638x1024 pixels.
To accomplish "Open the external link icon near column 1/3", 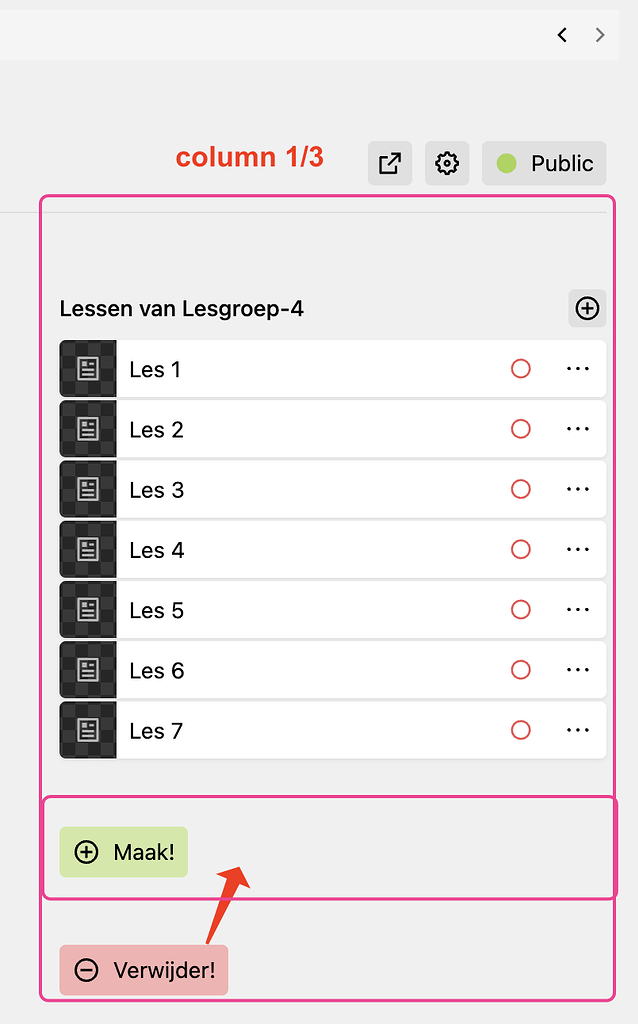I will click(389, 163).
